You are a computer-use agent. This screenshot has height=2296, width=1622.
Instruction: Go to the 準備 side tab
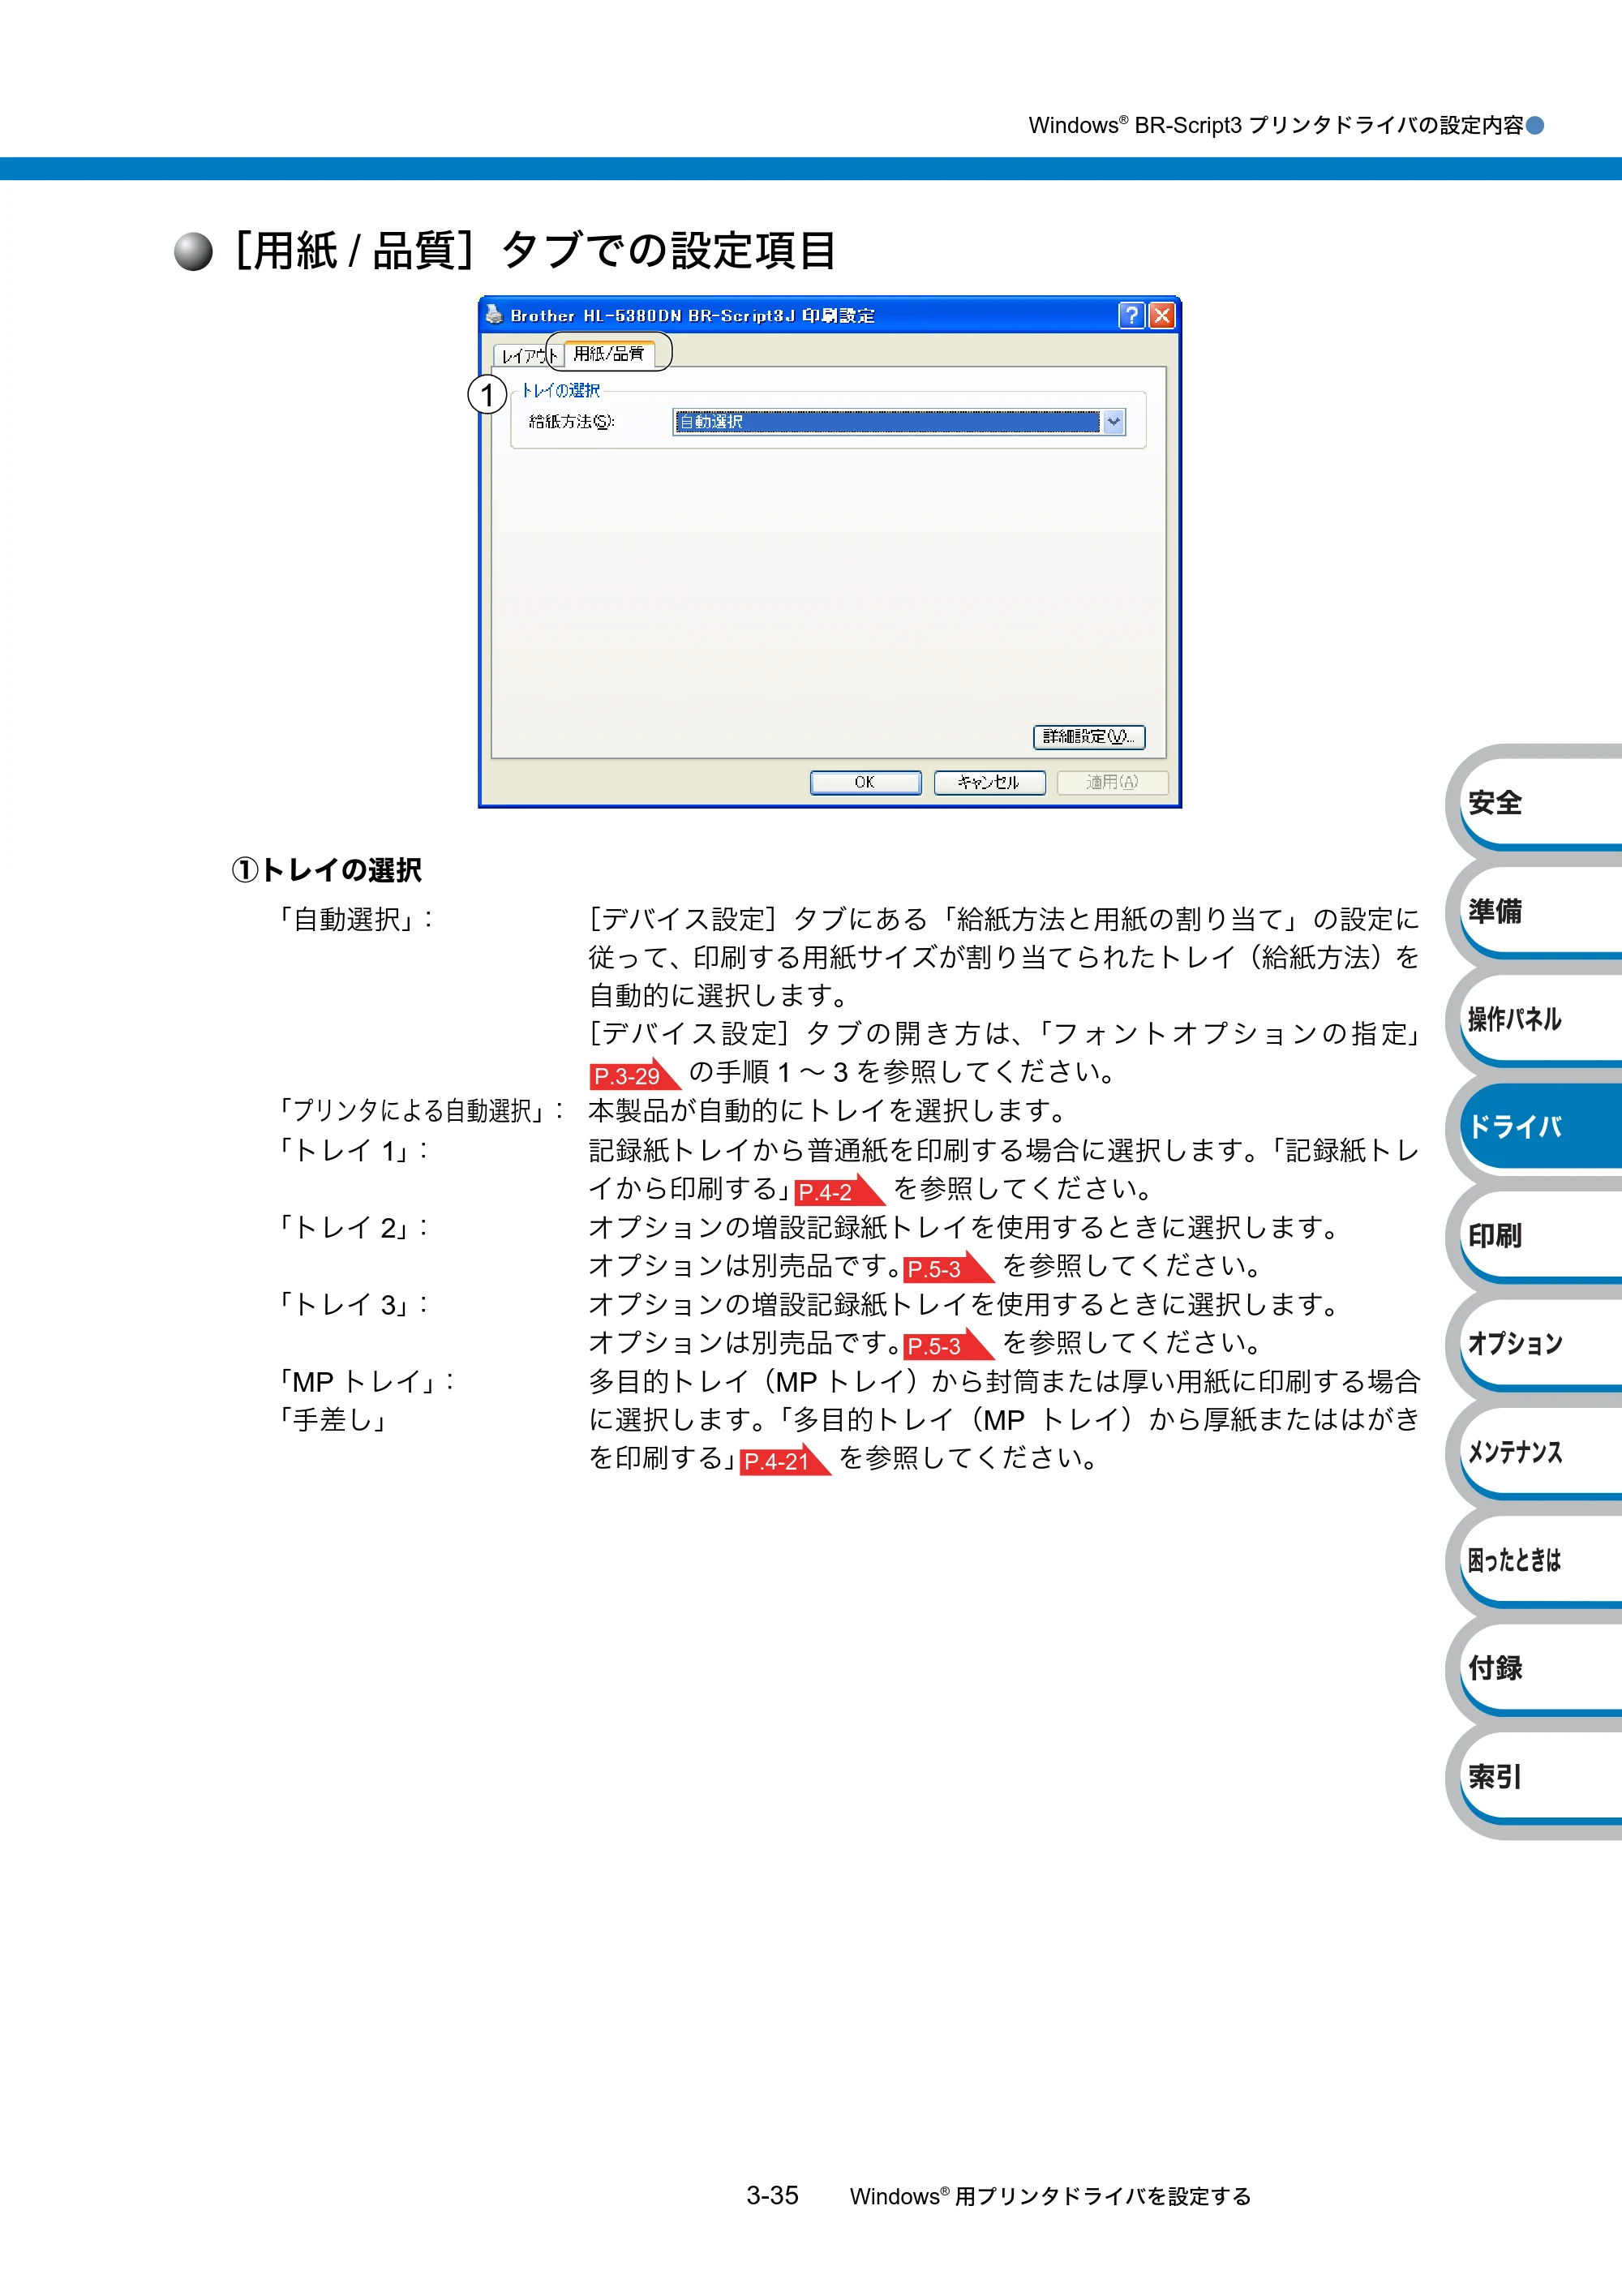(x=1540, y=911)
